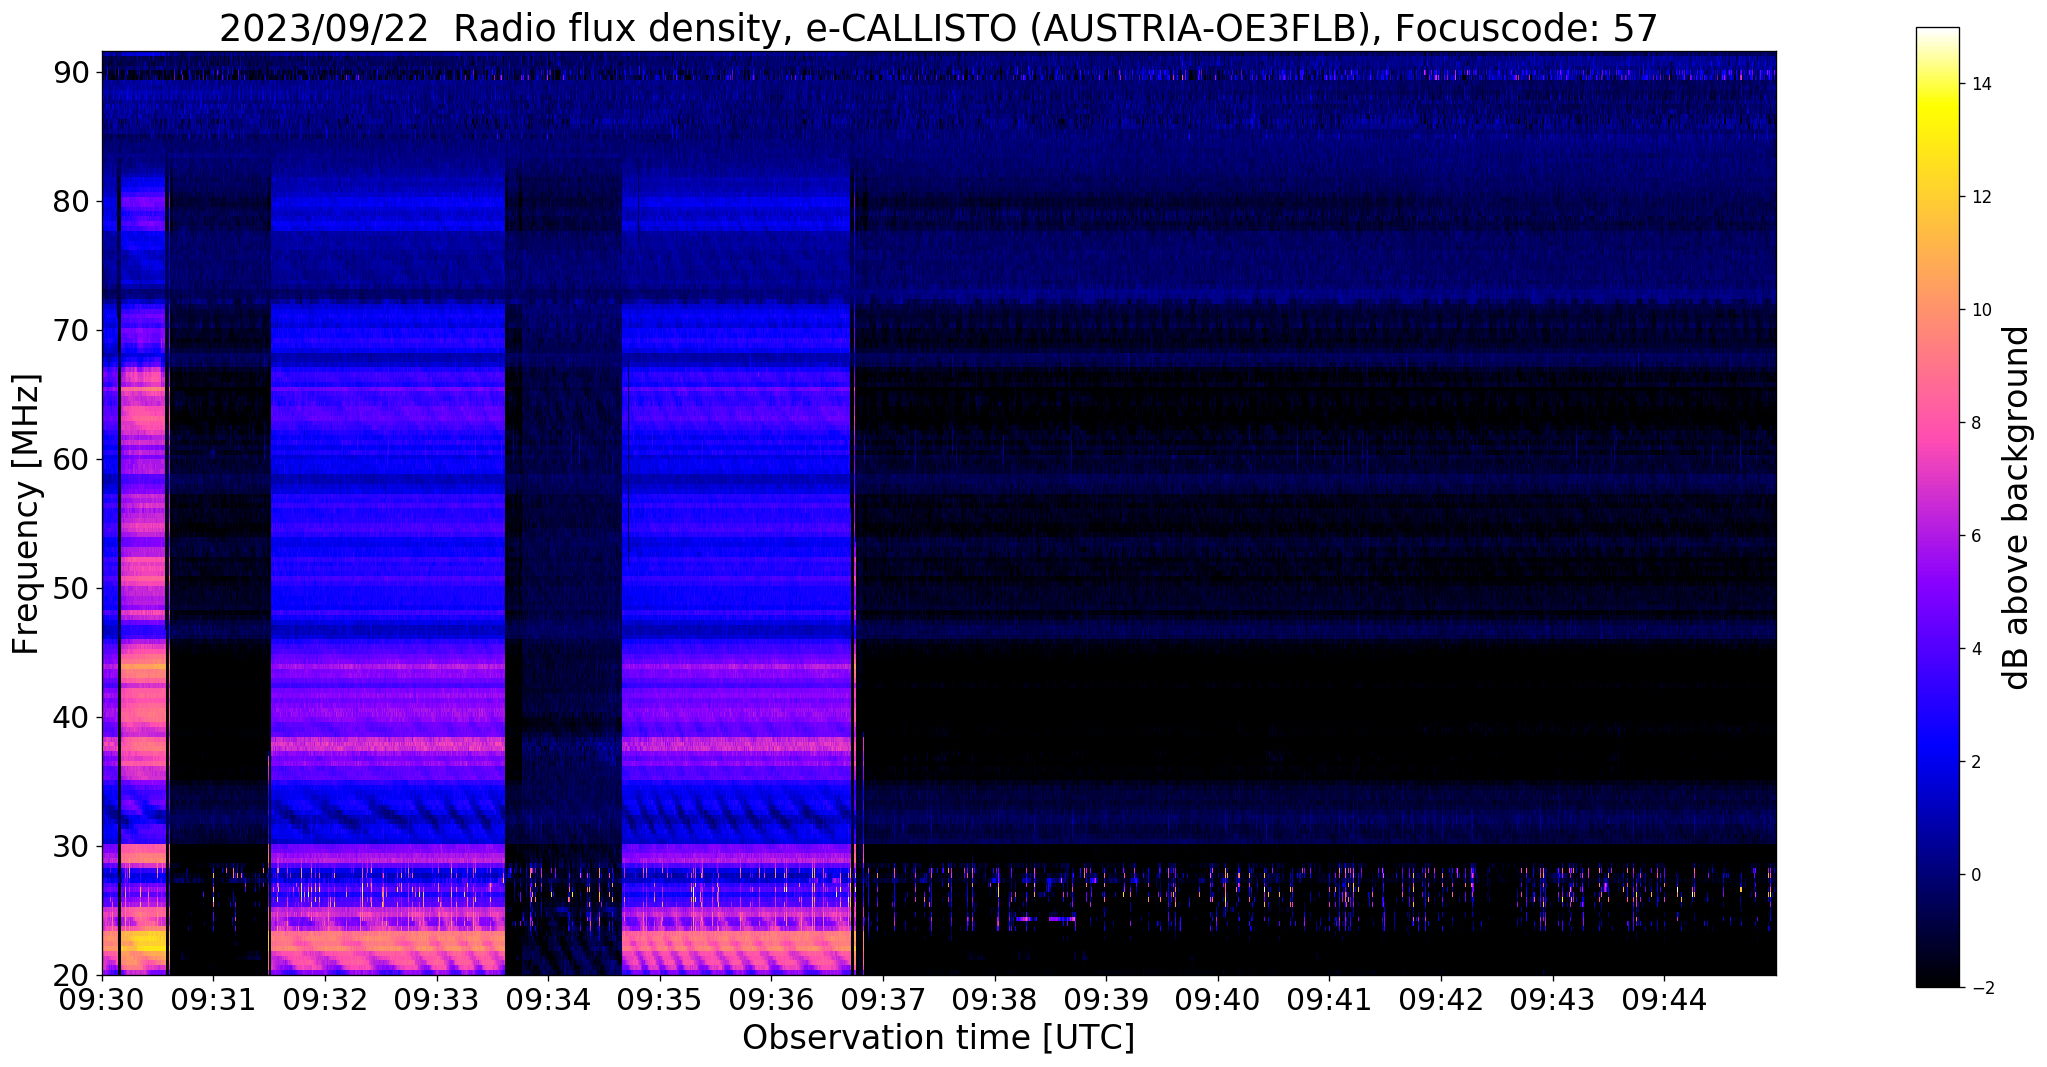Click the colorbar tick label 8
Image resolution: width=2047 pixels, height=1067 pixels.
[1975, 423]
